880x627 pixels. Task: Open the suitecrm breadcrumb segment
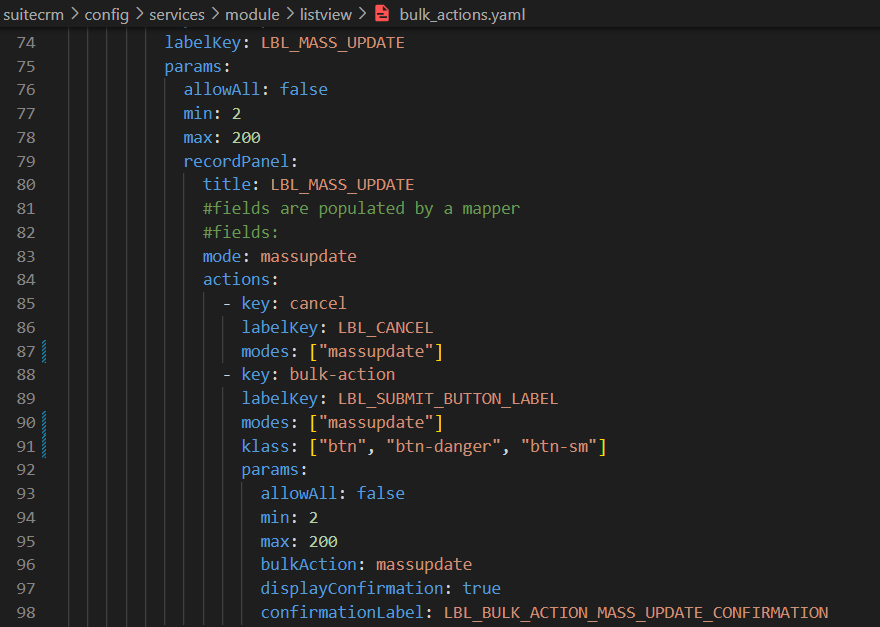tap(34, 14)
